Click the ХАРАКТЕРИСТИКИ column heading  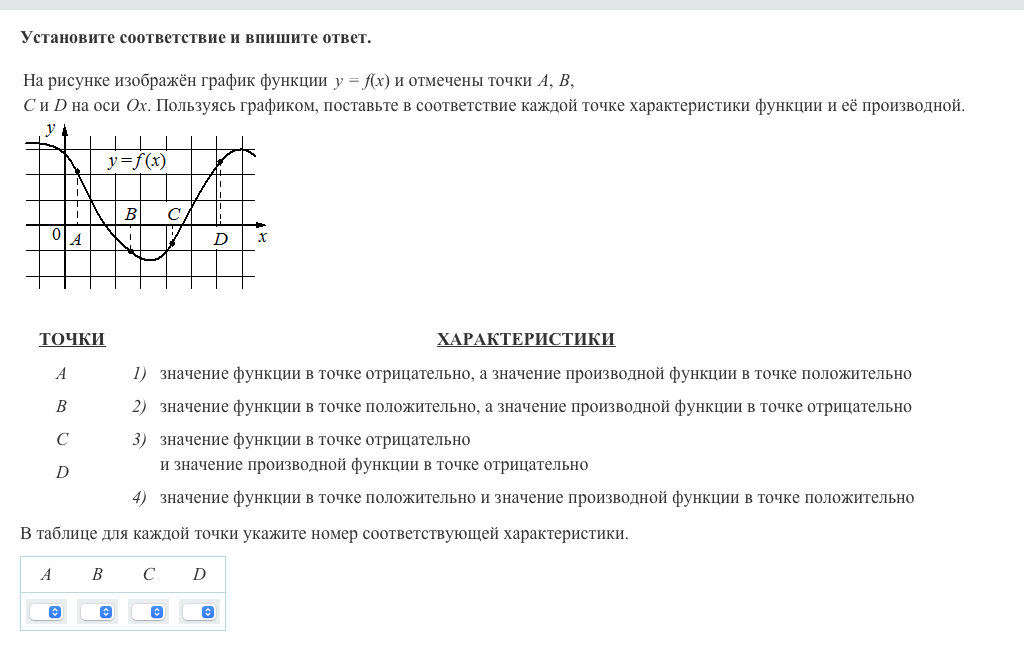click(x=525, y=340)
